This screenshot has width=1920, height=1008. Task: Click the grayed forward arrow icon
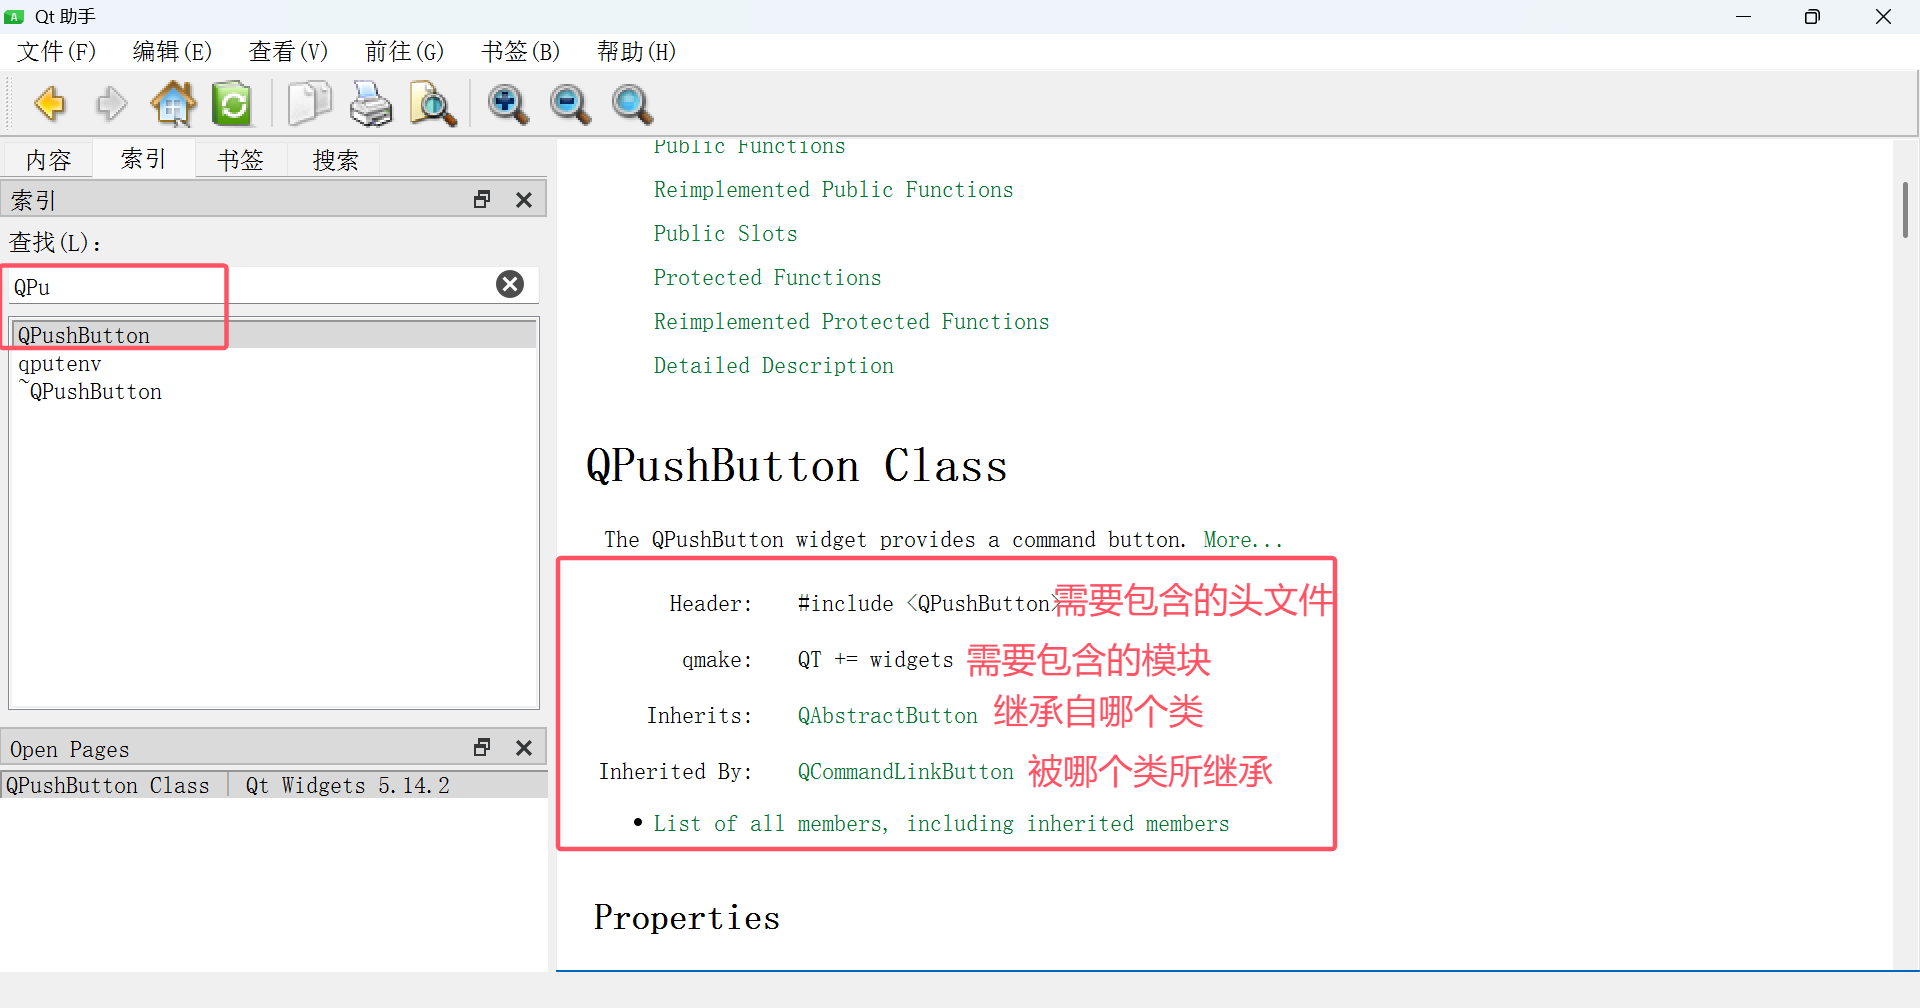[111, 104]
